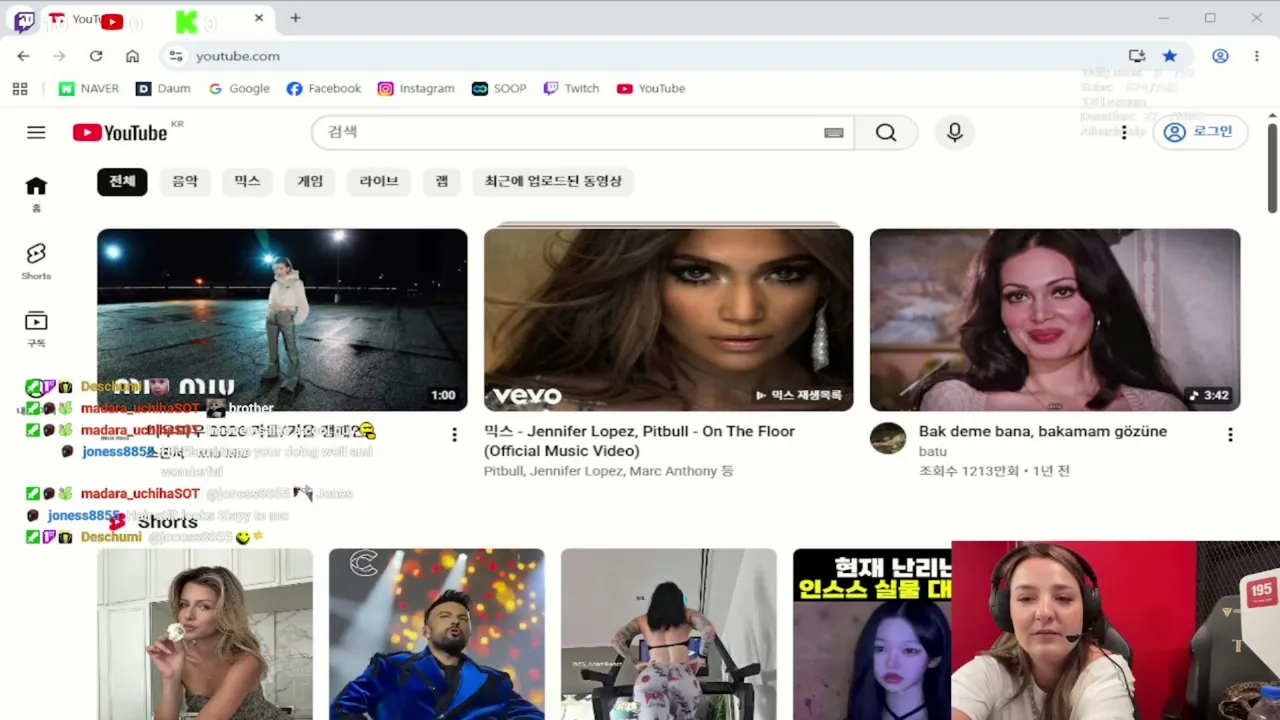This screenshot has height=720, width=1280.
Task: Click the 로그인 sign-in button
Action: (1200, 132)
